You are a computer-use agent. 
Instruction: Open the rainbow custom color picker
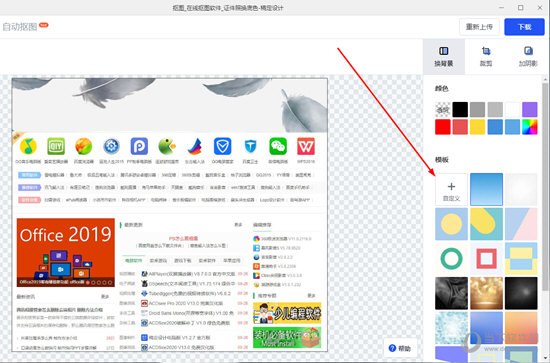(530, 127)
